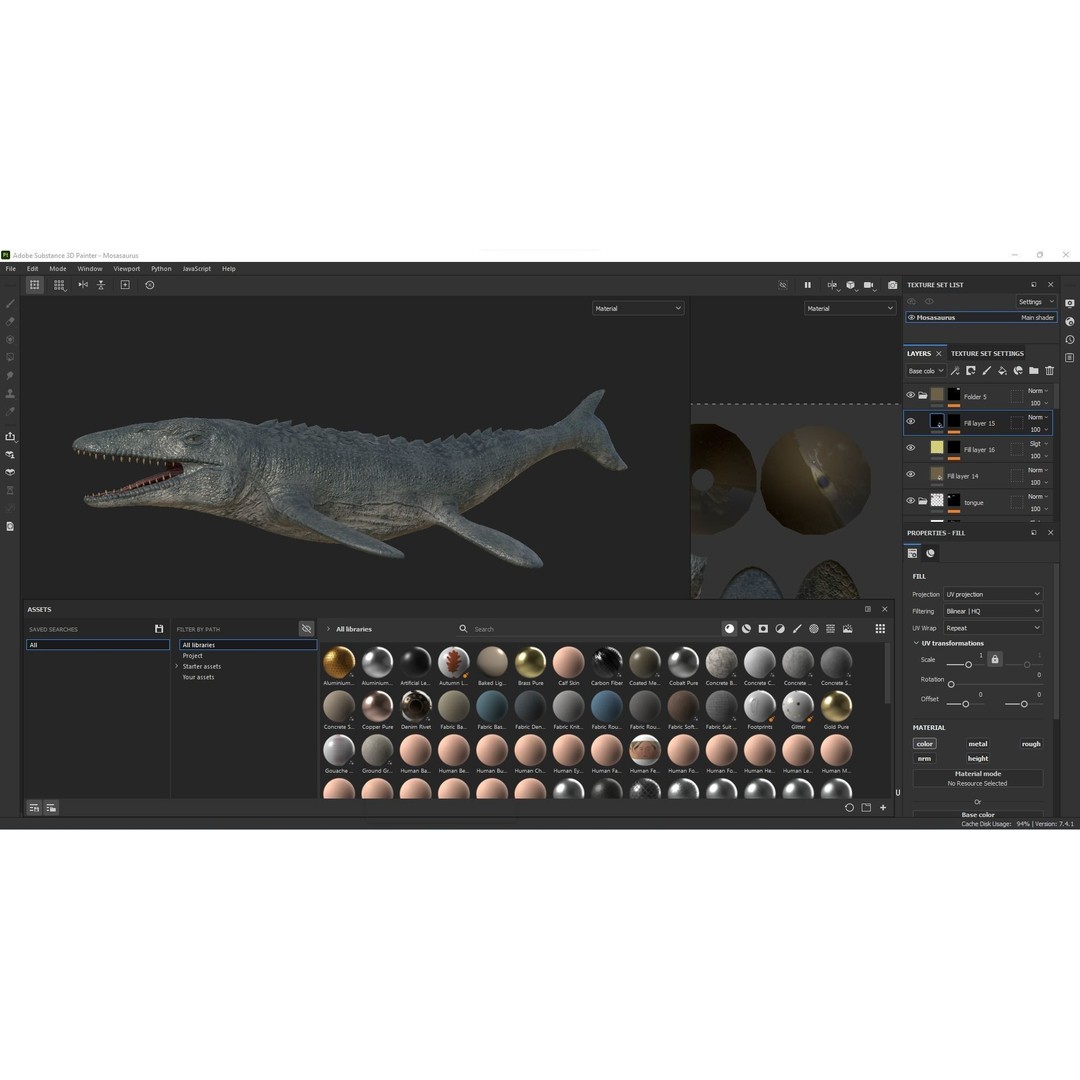Hide Fill layer 14
Image resolution: width=1080 pixels, height=1080 pixels.
point(911,475)
